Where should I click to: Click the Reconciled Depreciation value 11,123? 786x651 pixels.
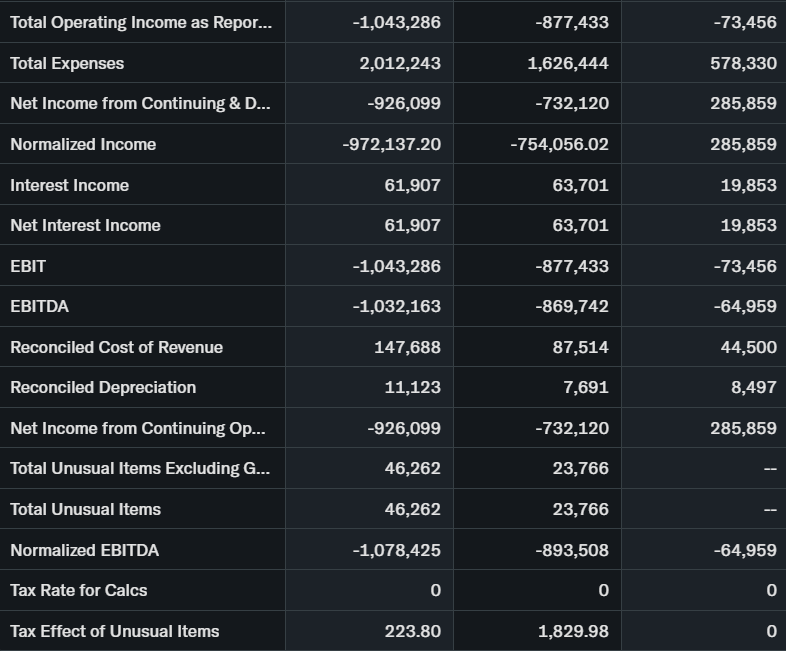click(x=412, y=387)
